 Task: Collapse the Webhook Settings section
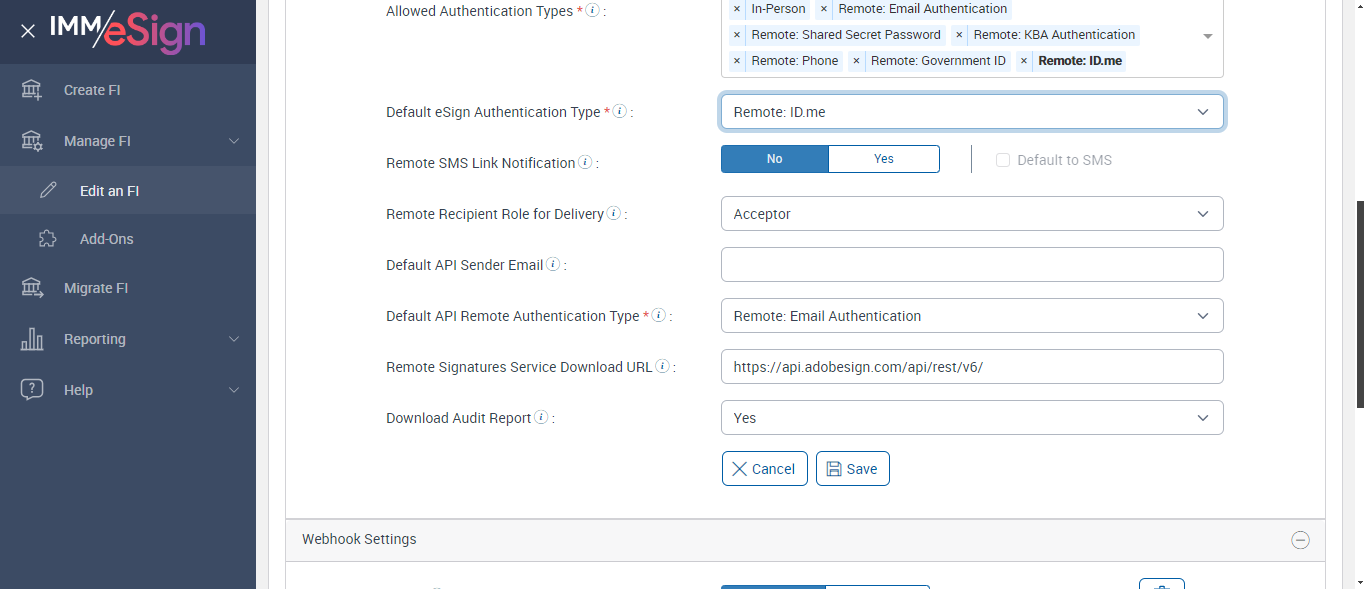coord(1300,540)
